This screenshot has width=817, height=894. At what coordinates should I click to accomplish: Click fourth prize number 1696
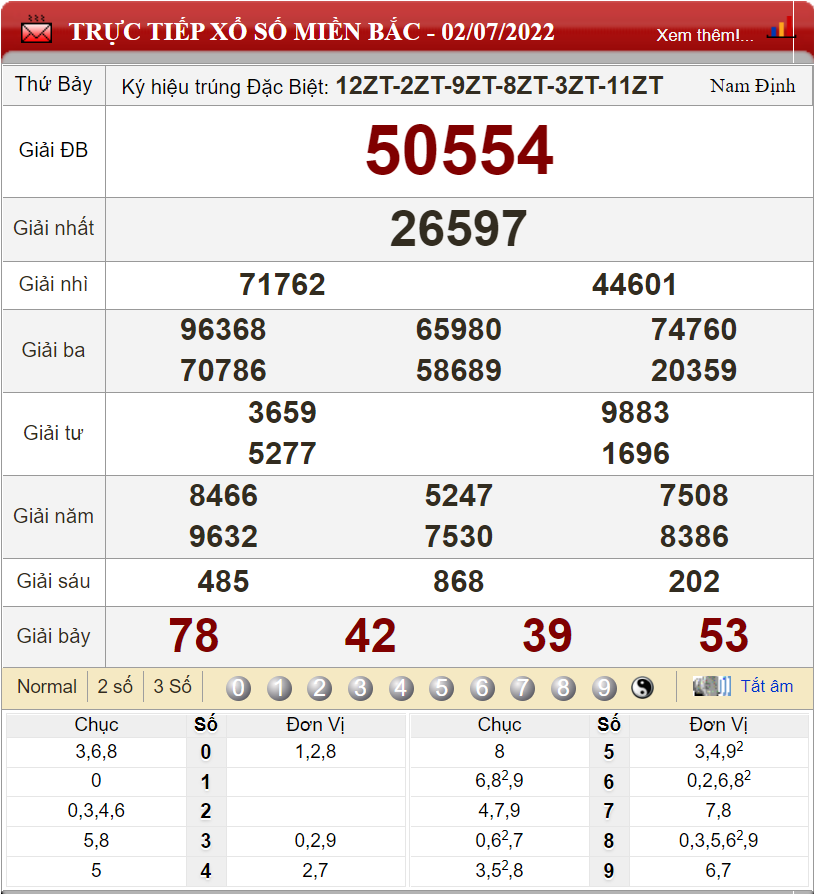point(635,454)
